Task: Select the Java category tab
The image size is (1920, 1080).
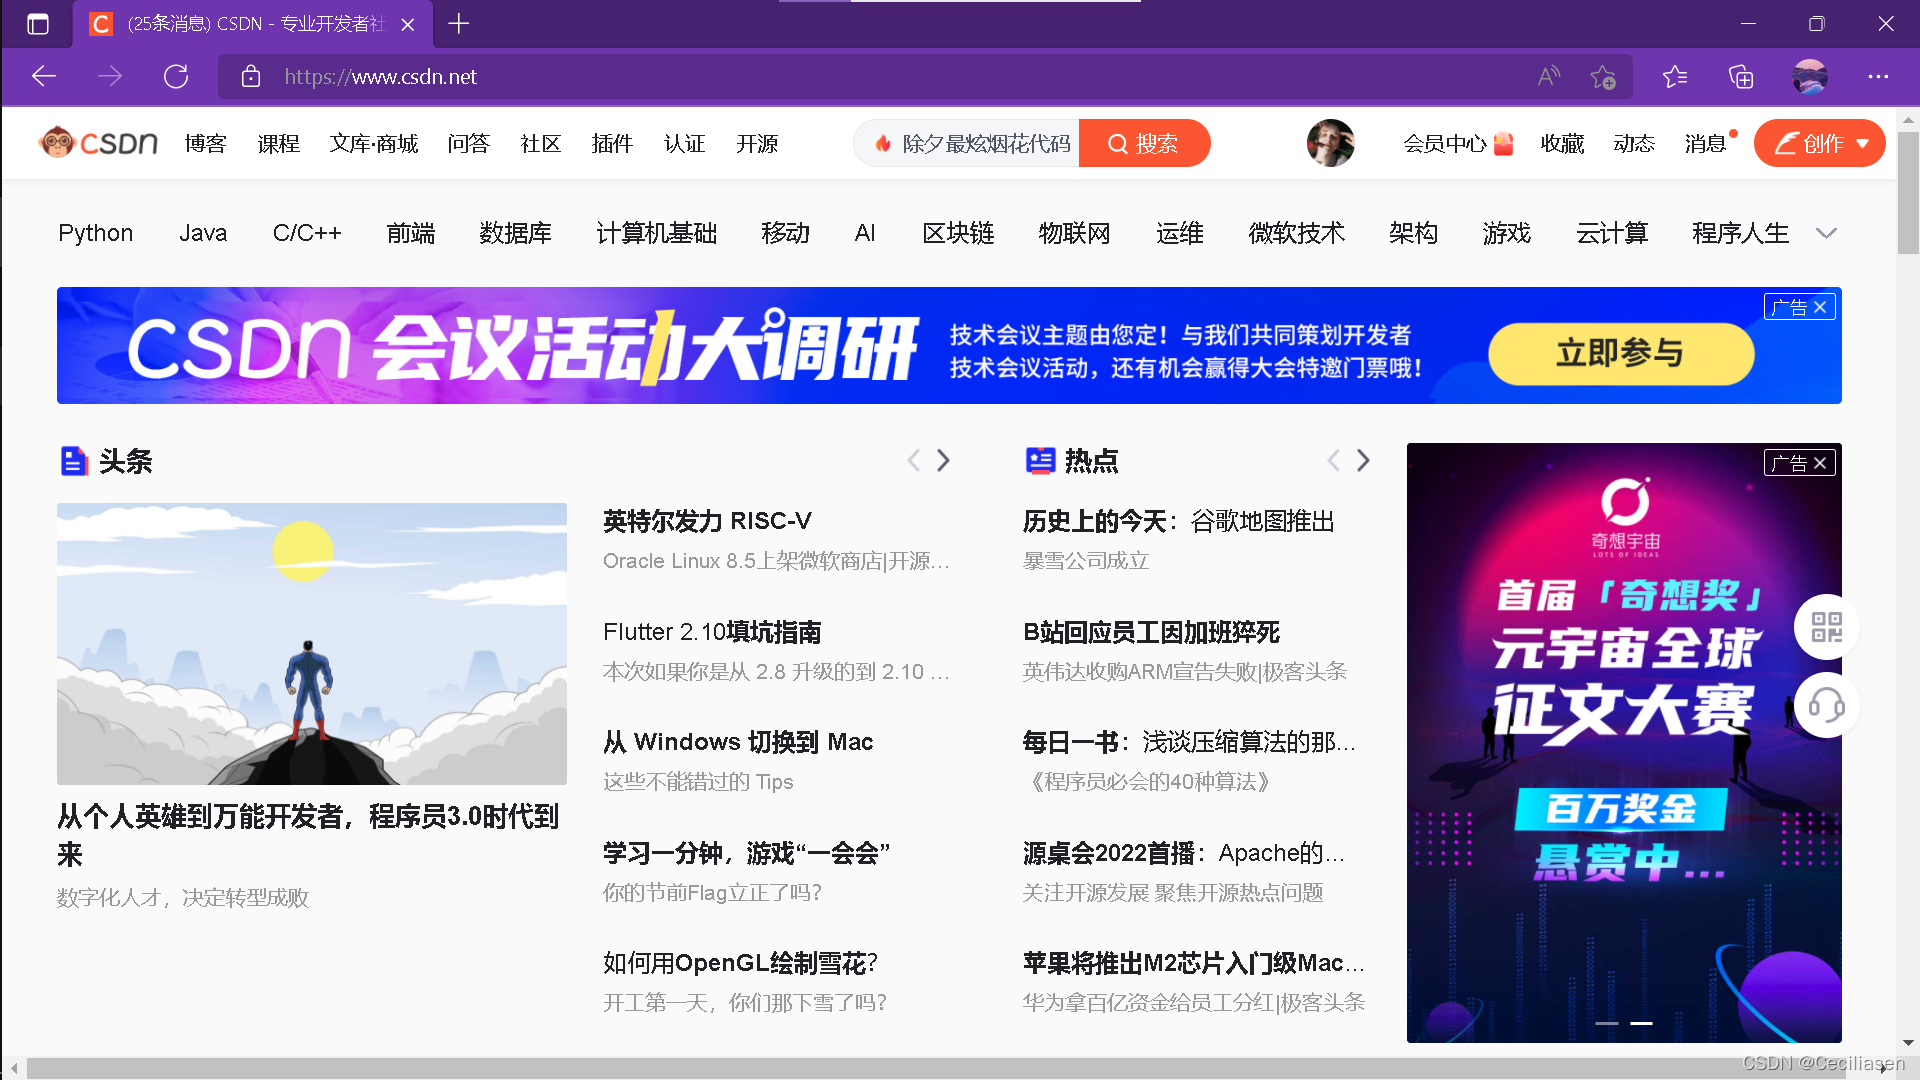Action: (203, 233)
